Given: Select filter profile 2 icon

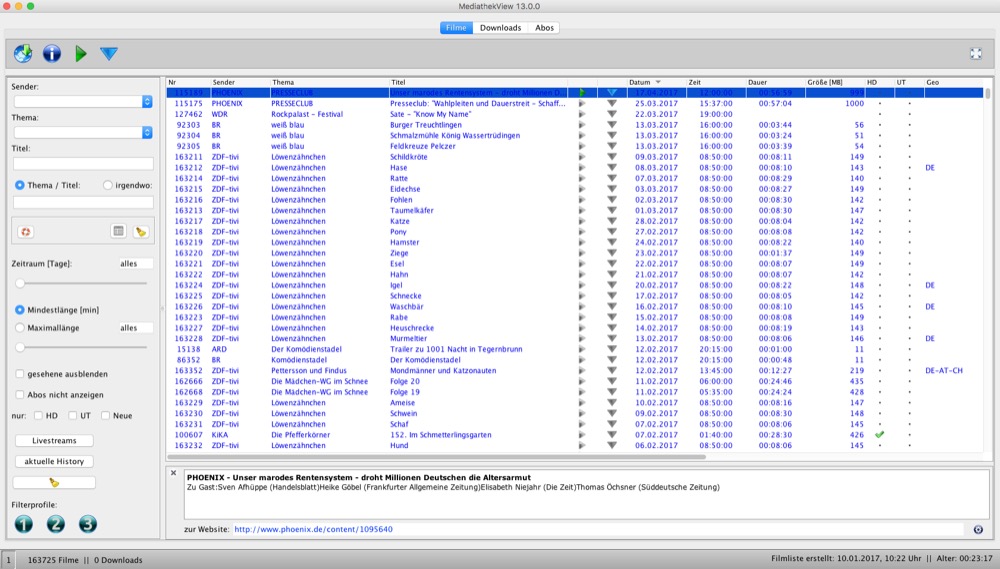Looking at the screenshot, I should tap(55, 524).
